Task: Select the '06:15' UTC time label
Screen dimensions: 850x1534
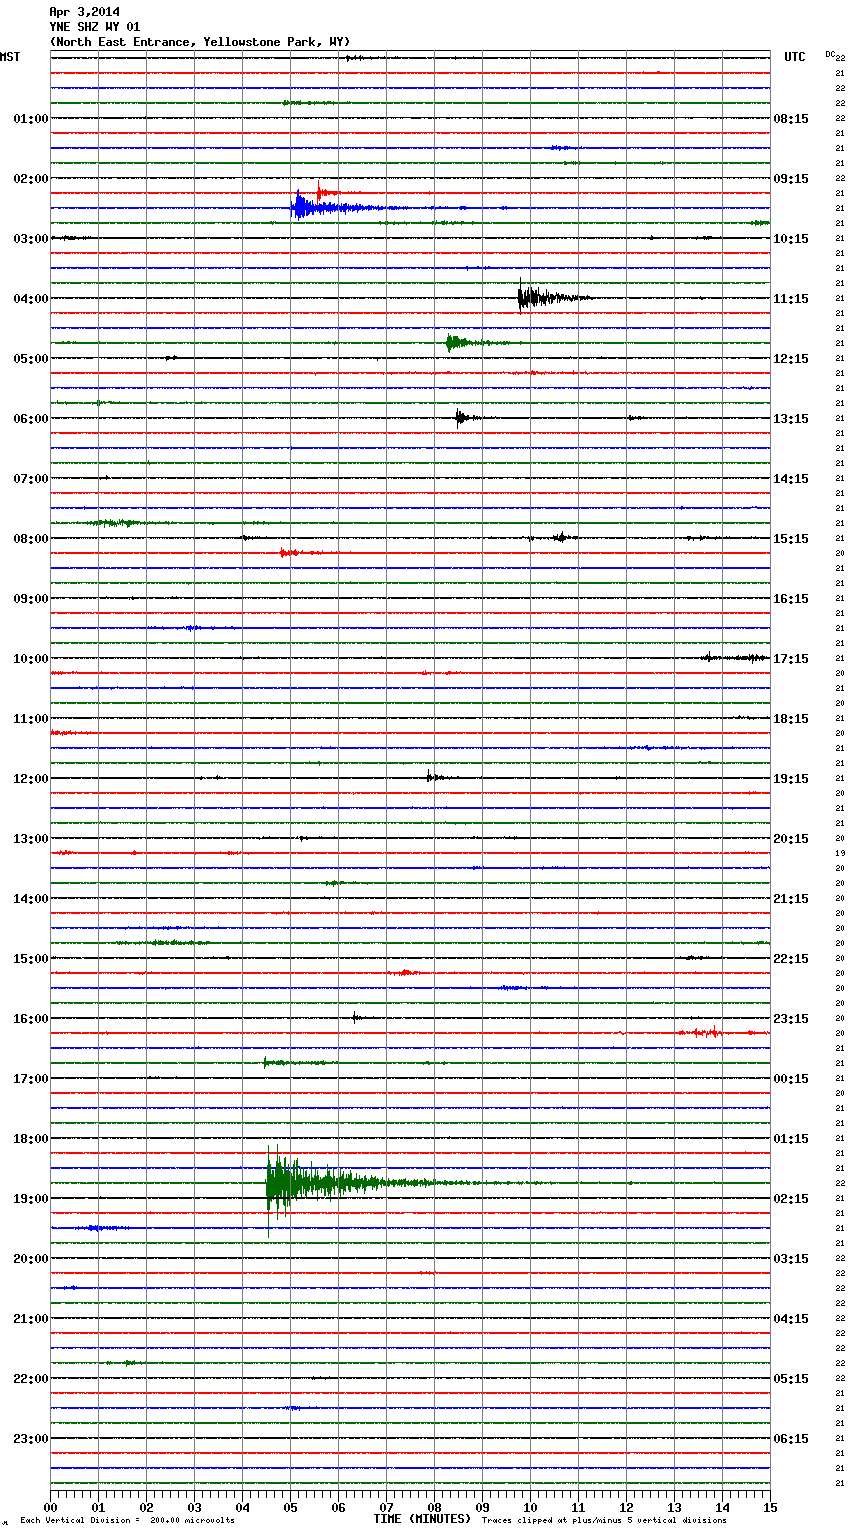Action: point(791,1439)
